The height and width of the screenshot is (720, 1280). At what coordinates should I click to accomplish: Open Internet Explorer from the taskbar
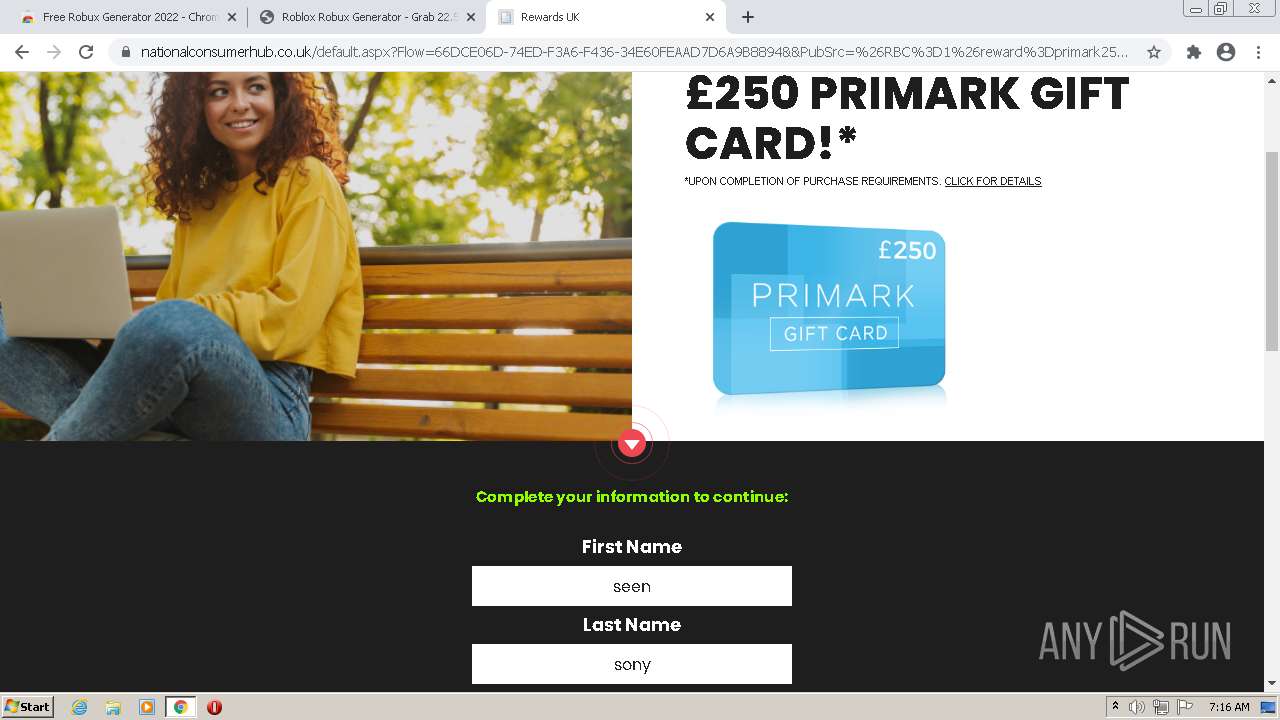tap(80, 707)
